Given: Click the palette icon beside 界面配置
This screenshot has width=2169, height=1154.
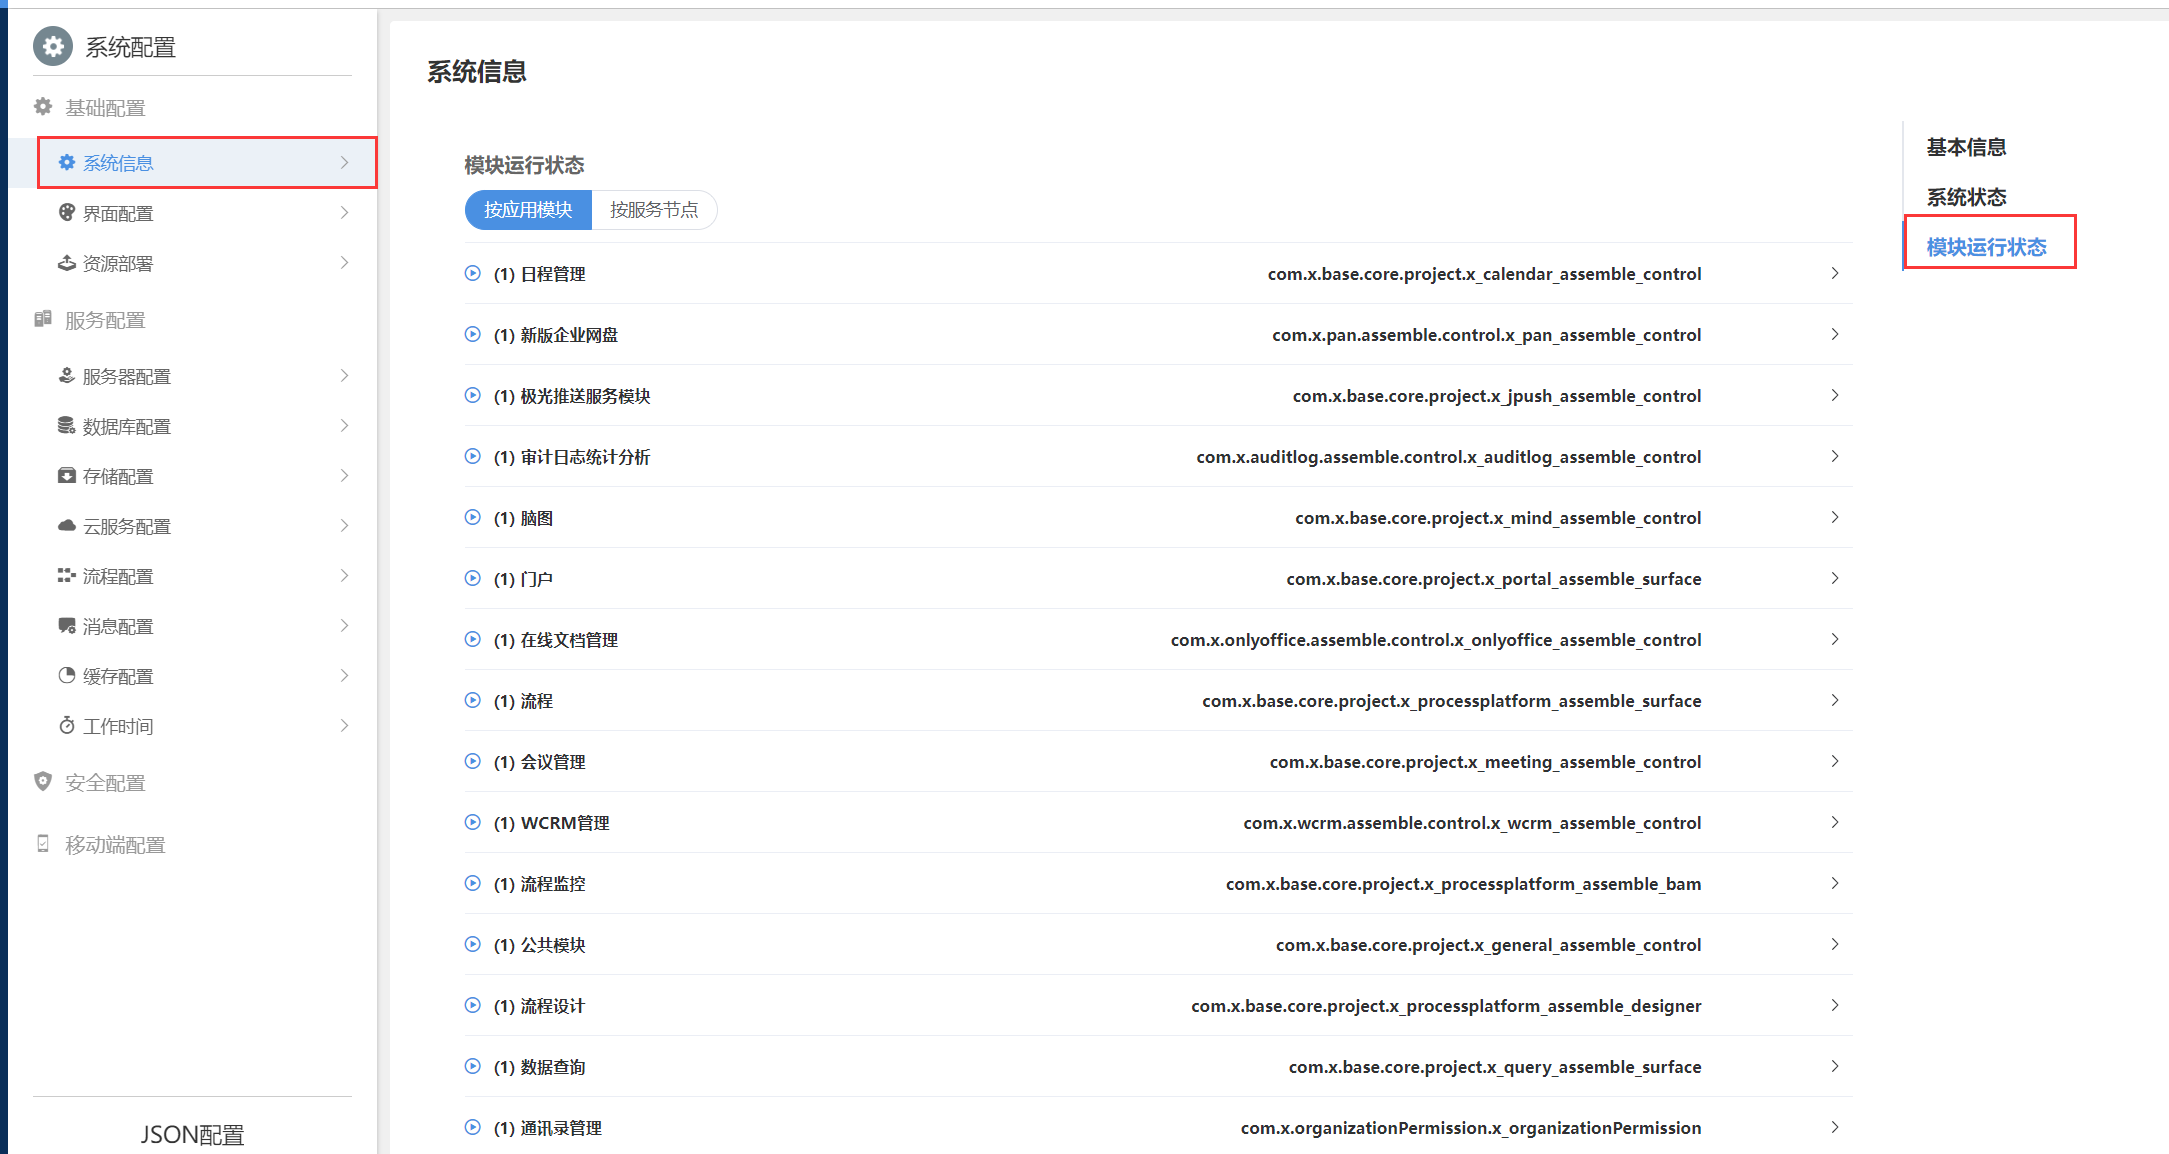Looking at the screenshot, I should (67, 212).
